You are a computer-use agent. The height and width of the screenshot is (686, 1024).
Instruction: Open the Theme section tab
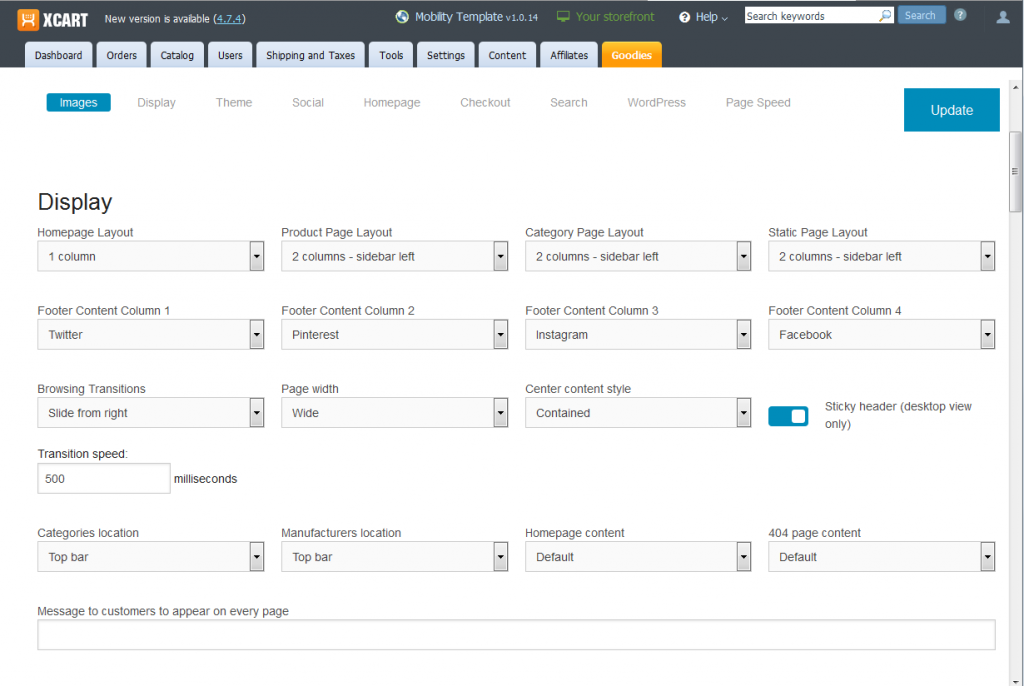[x=233, y=102]
